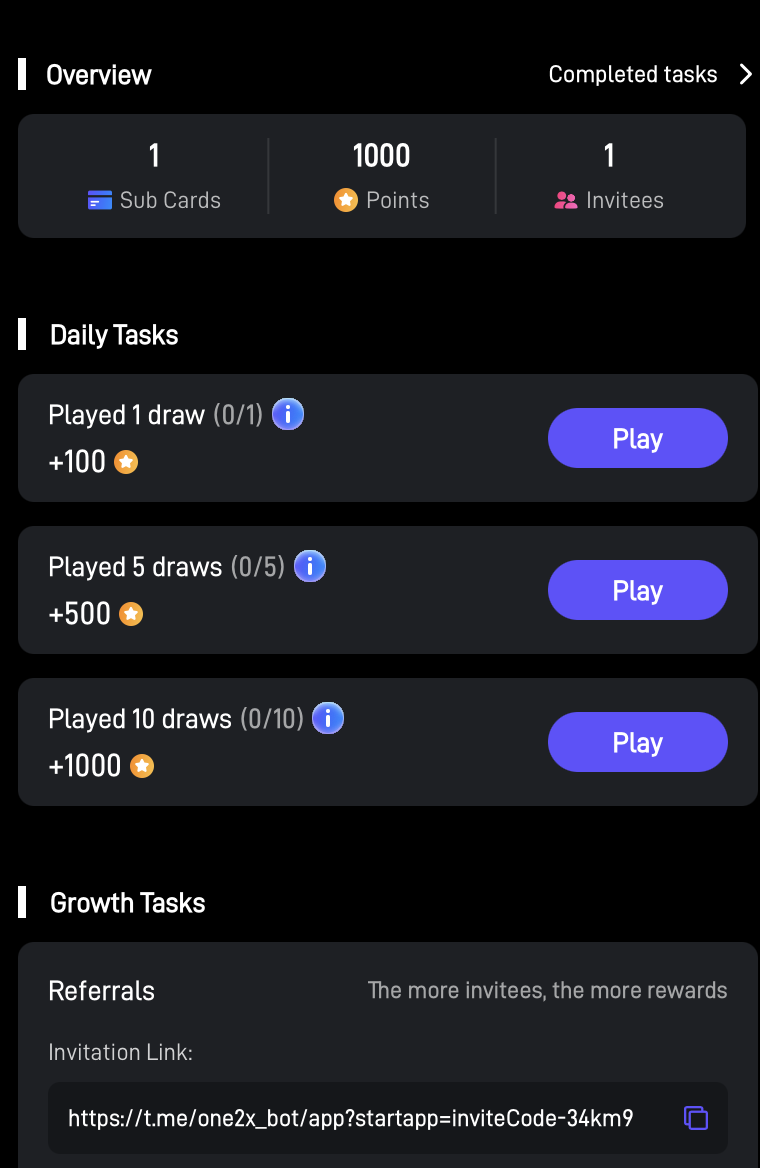The width and height of the screenshot is (760, 1168).
Task: Click the info icon beside Played 1 draw
Action: coord(288,414)
